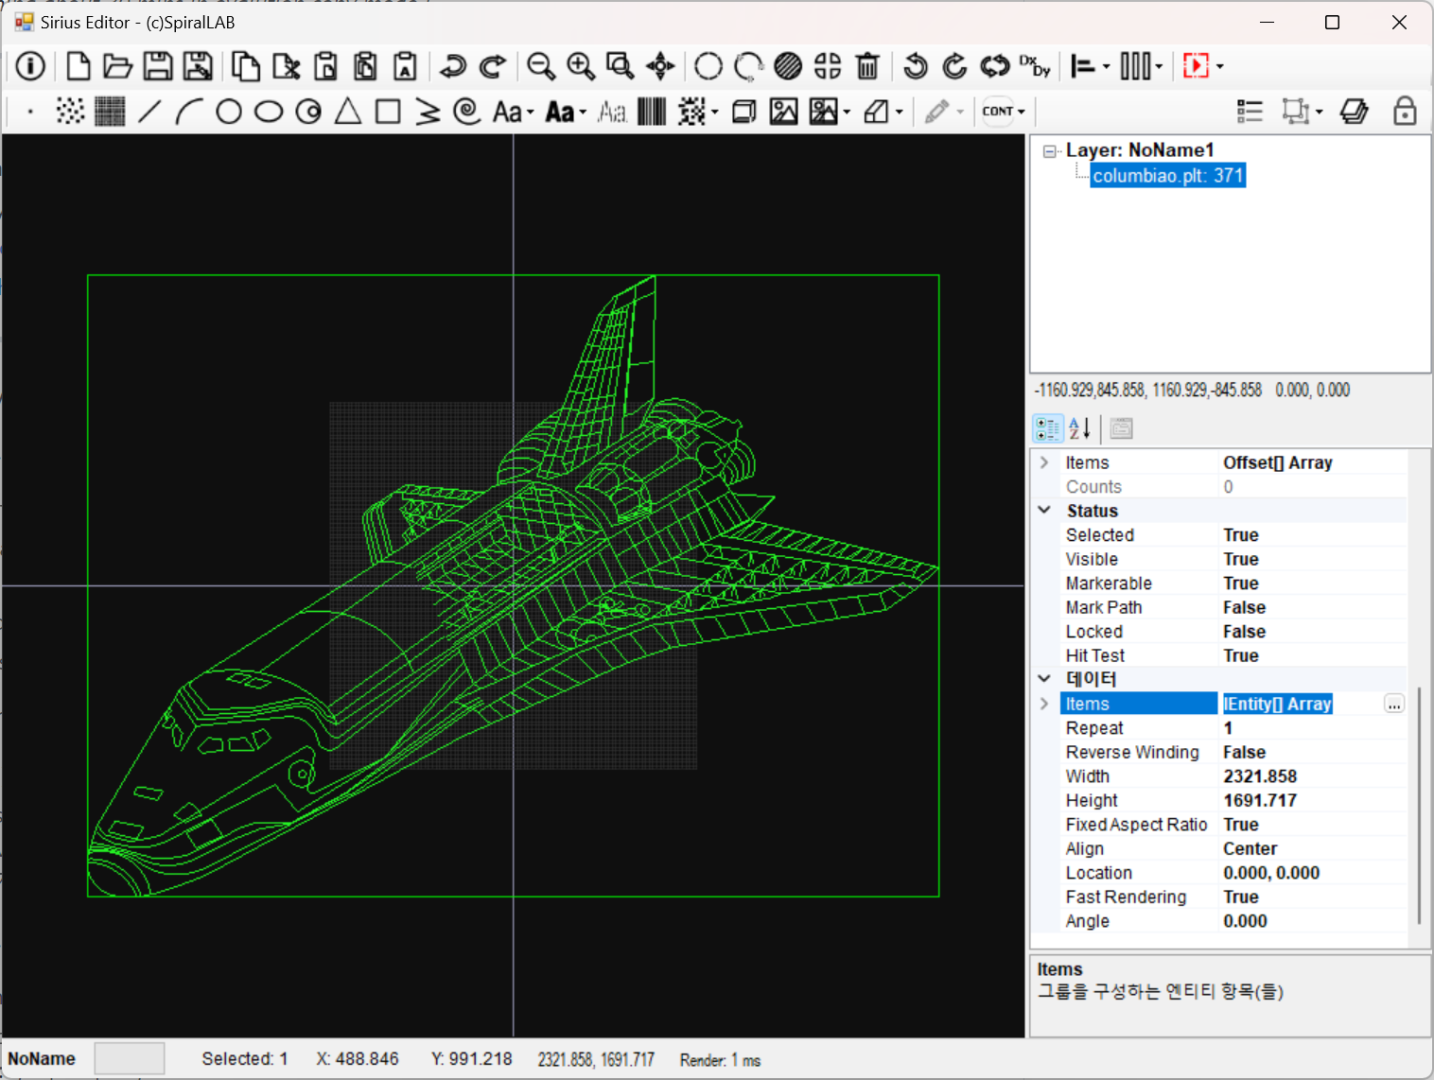The image size is (1434, 1080).
Task: Cut the selected entity
Action: pyautogui.click(x=286, y=66)
